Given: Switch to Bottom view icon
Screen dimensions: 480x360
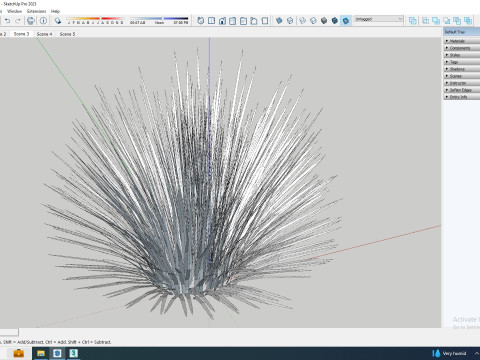Looking at the screenshot, I should tap(265, 21).
